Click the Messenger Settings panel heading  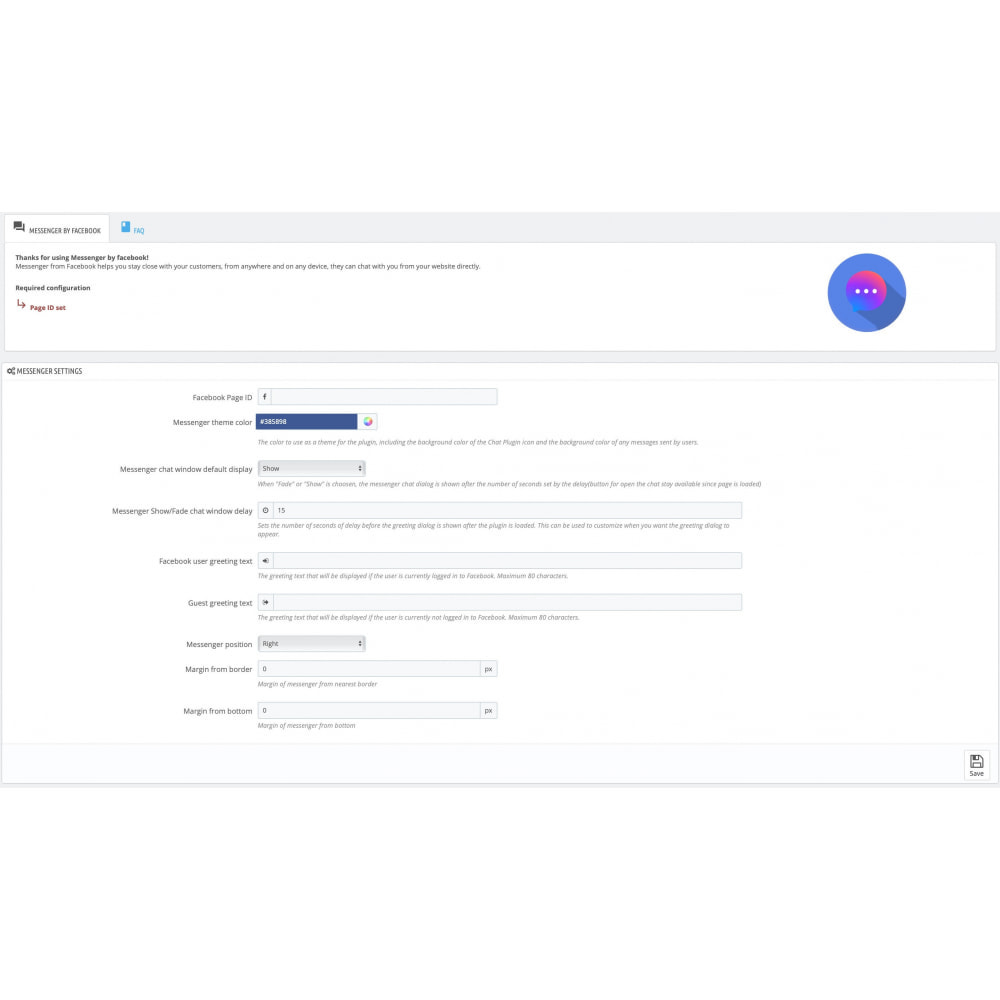[49, 371]
